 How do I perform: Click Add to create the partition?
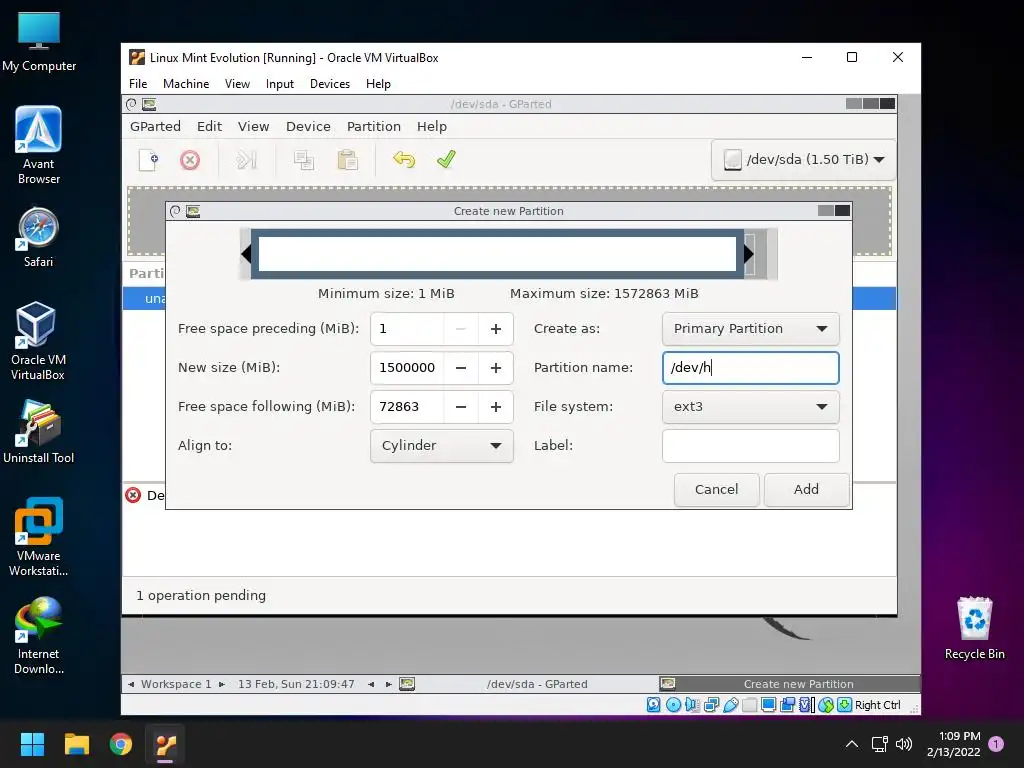pos(807,490)
